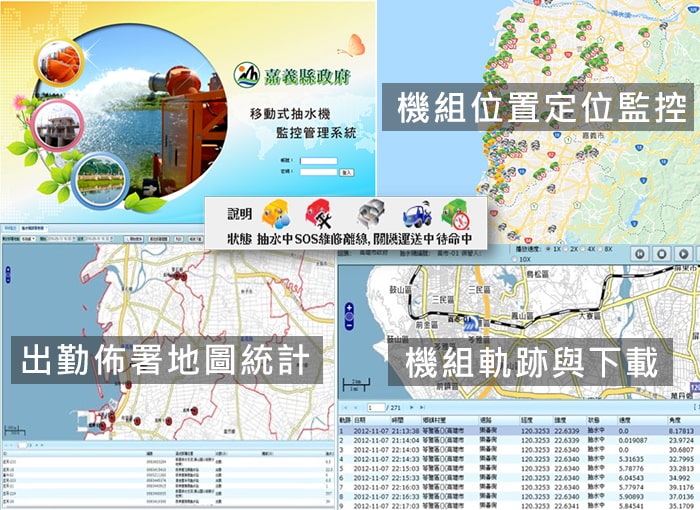Click the blue pump marker on the track route
Viewport: 700px width, 510px height.
471,323
